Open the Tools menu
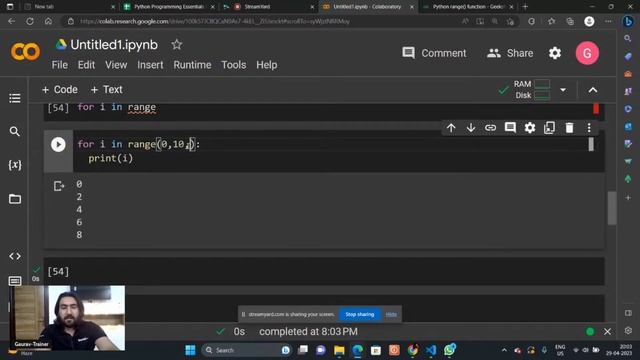The height and width of the screenshot is (360, 640). 233,65
